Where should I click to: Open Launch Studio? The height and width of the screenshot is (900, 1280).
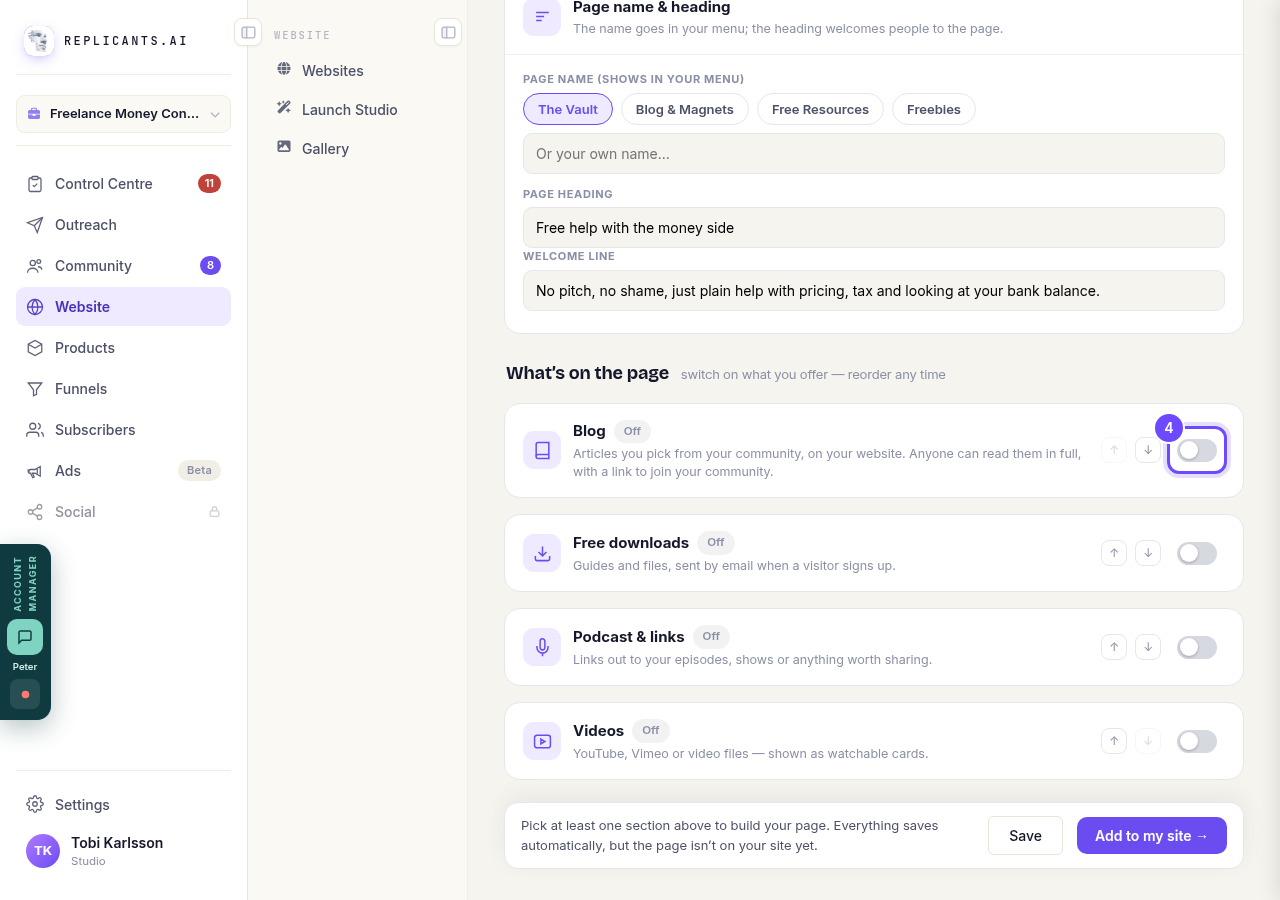(x=357, y=110)
